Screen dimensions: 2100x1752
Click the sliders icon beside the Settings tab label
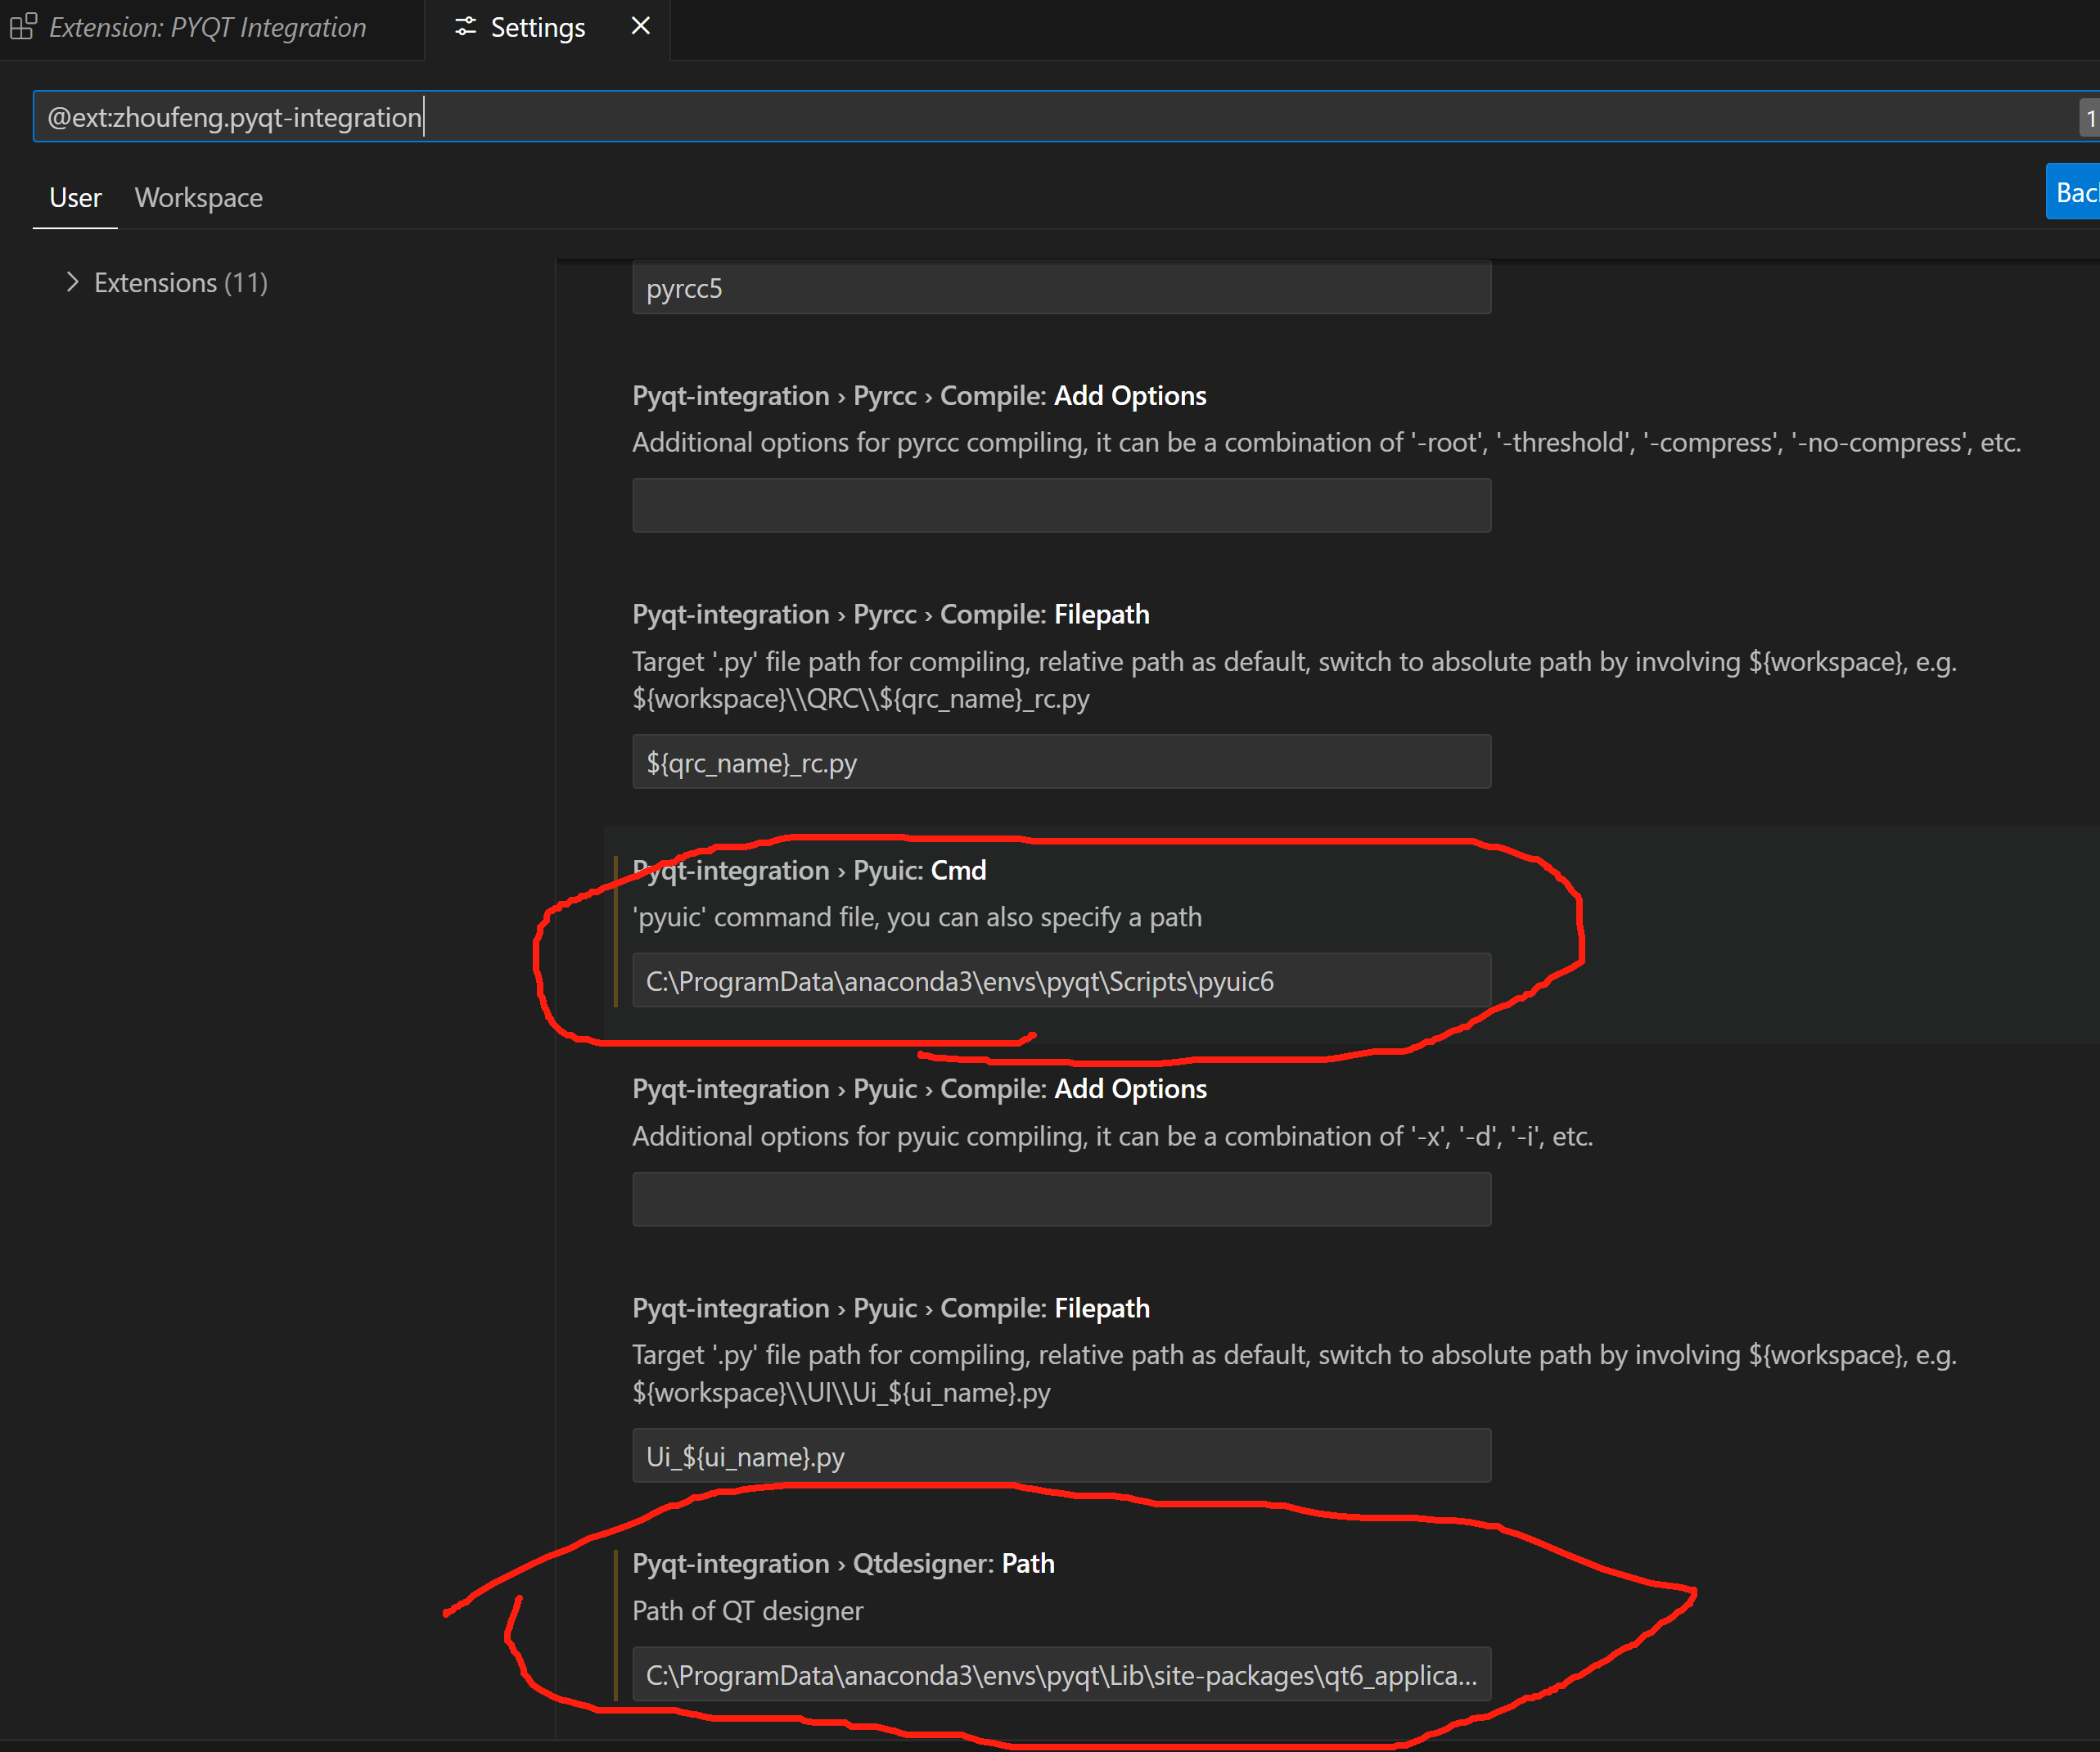(464, 27)
